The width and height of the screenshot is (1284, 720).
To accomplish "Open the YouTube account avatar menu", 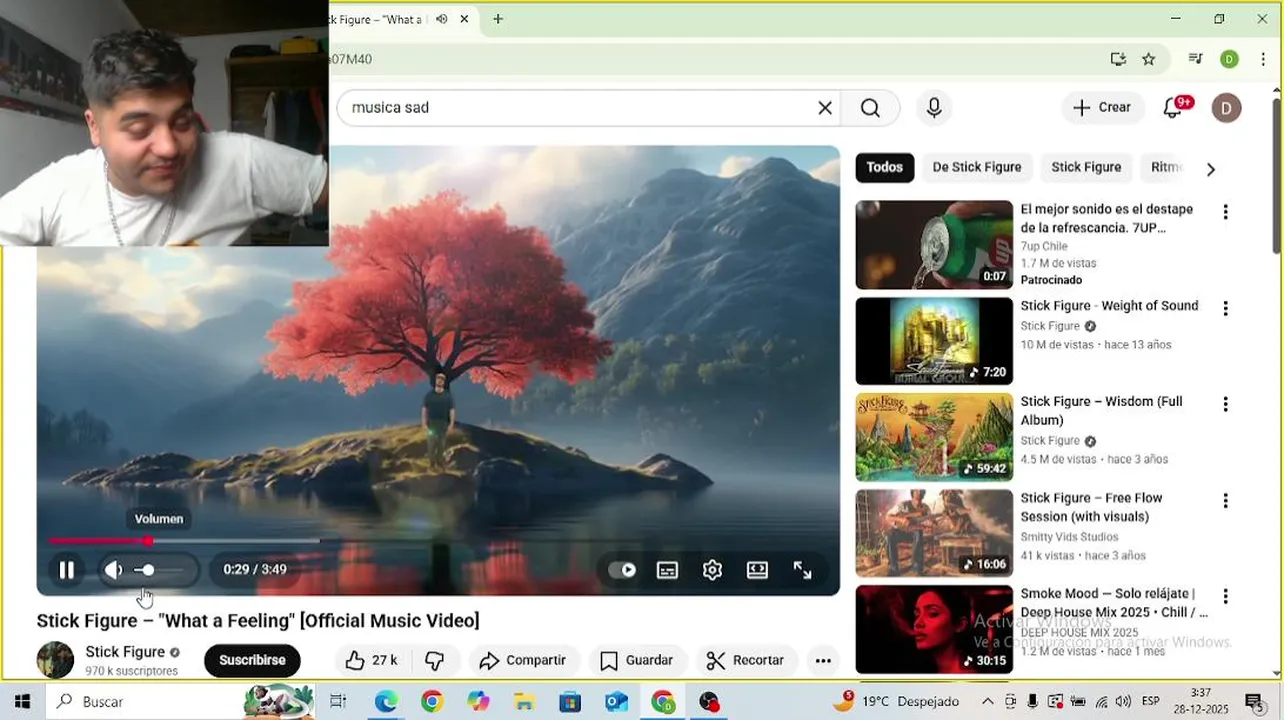I will click(1226, 108).
